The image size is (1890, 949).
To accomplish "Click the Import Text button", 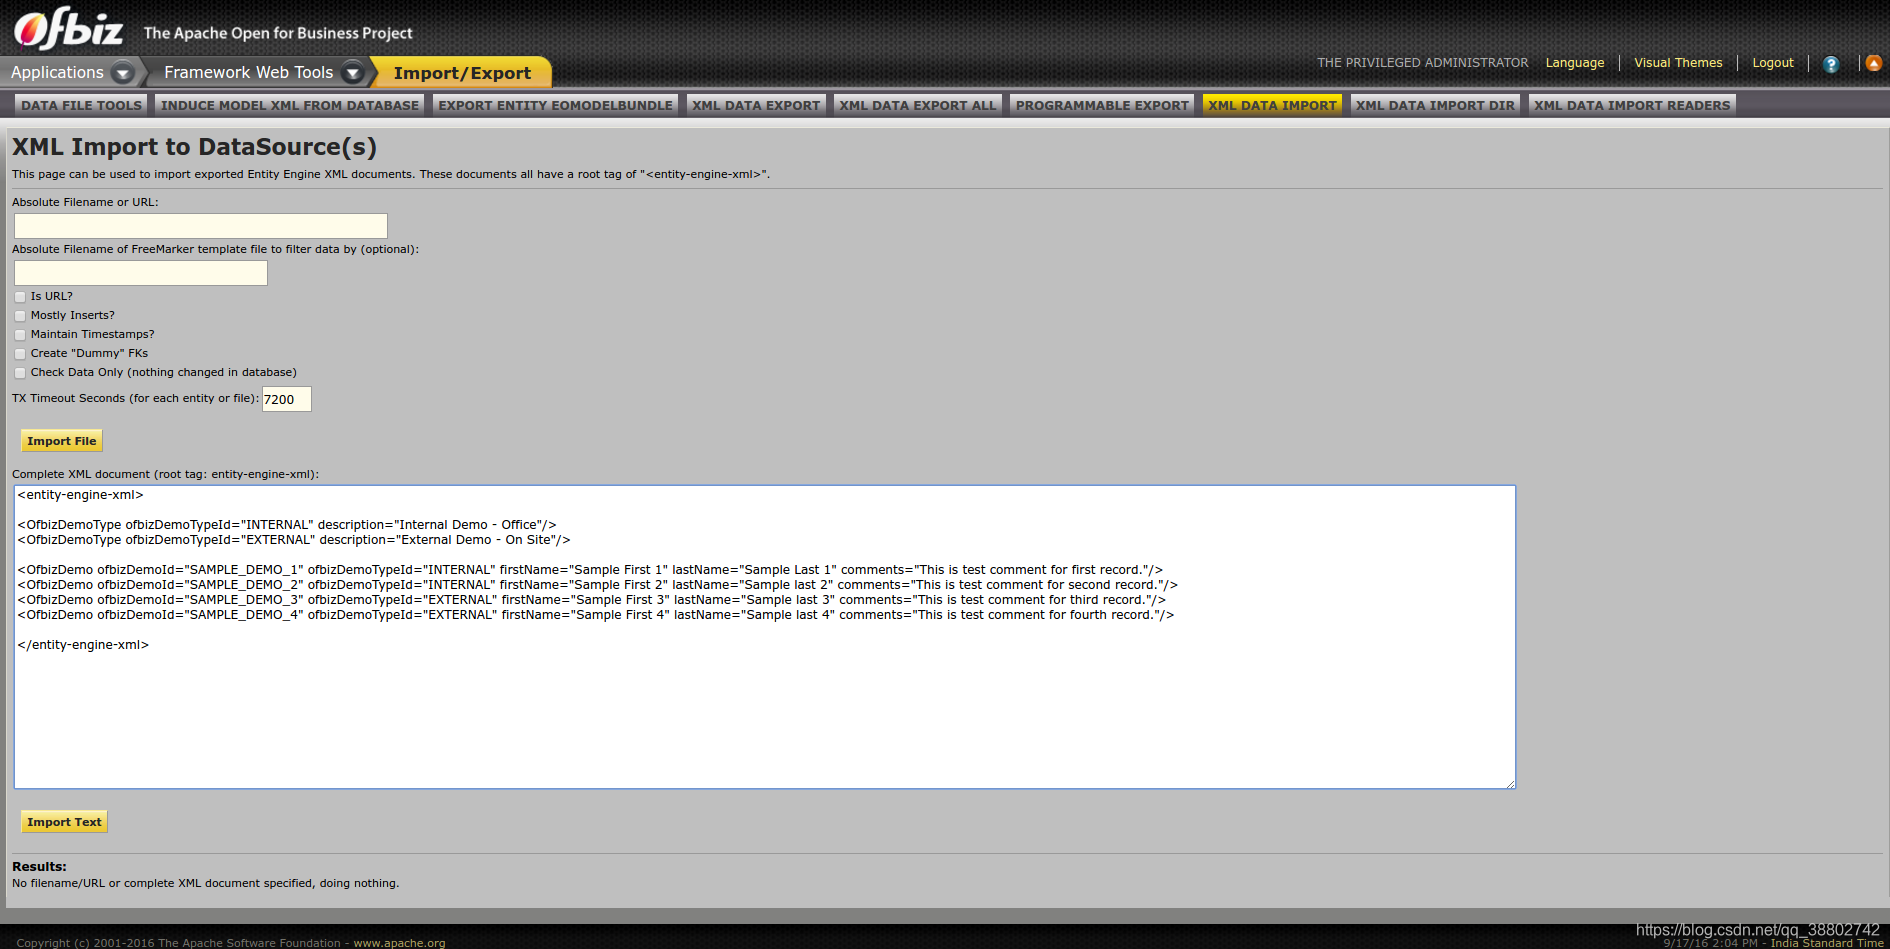I will [64, 822].
